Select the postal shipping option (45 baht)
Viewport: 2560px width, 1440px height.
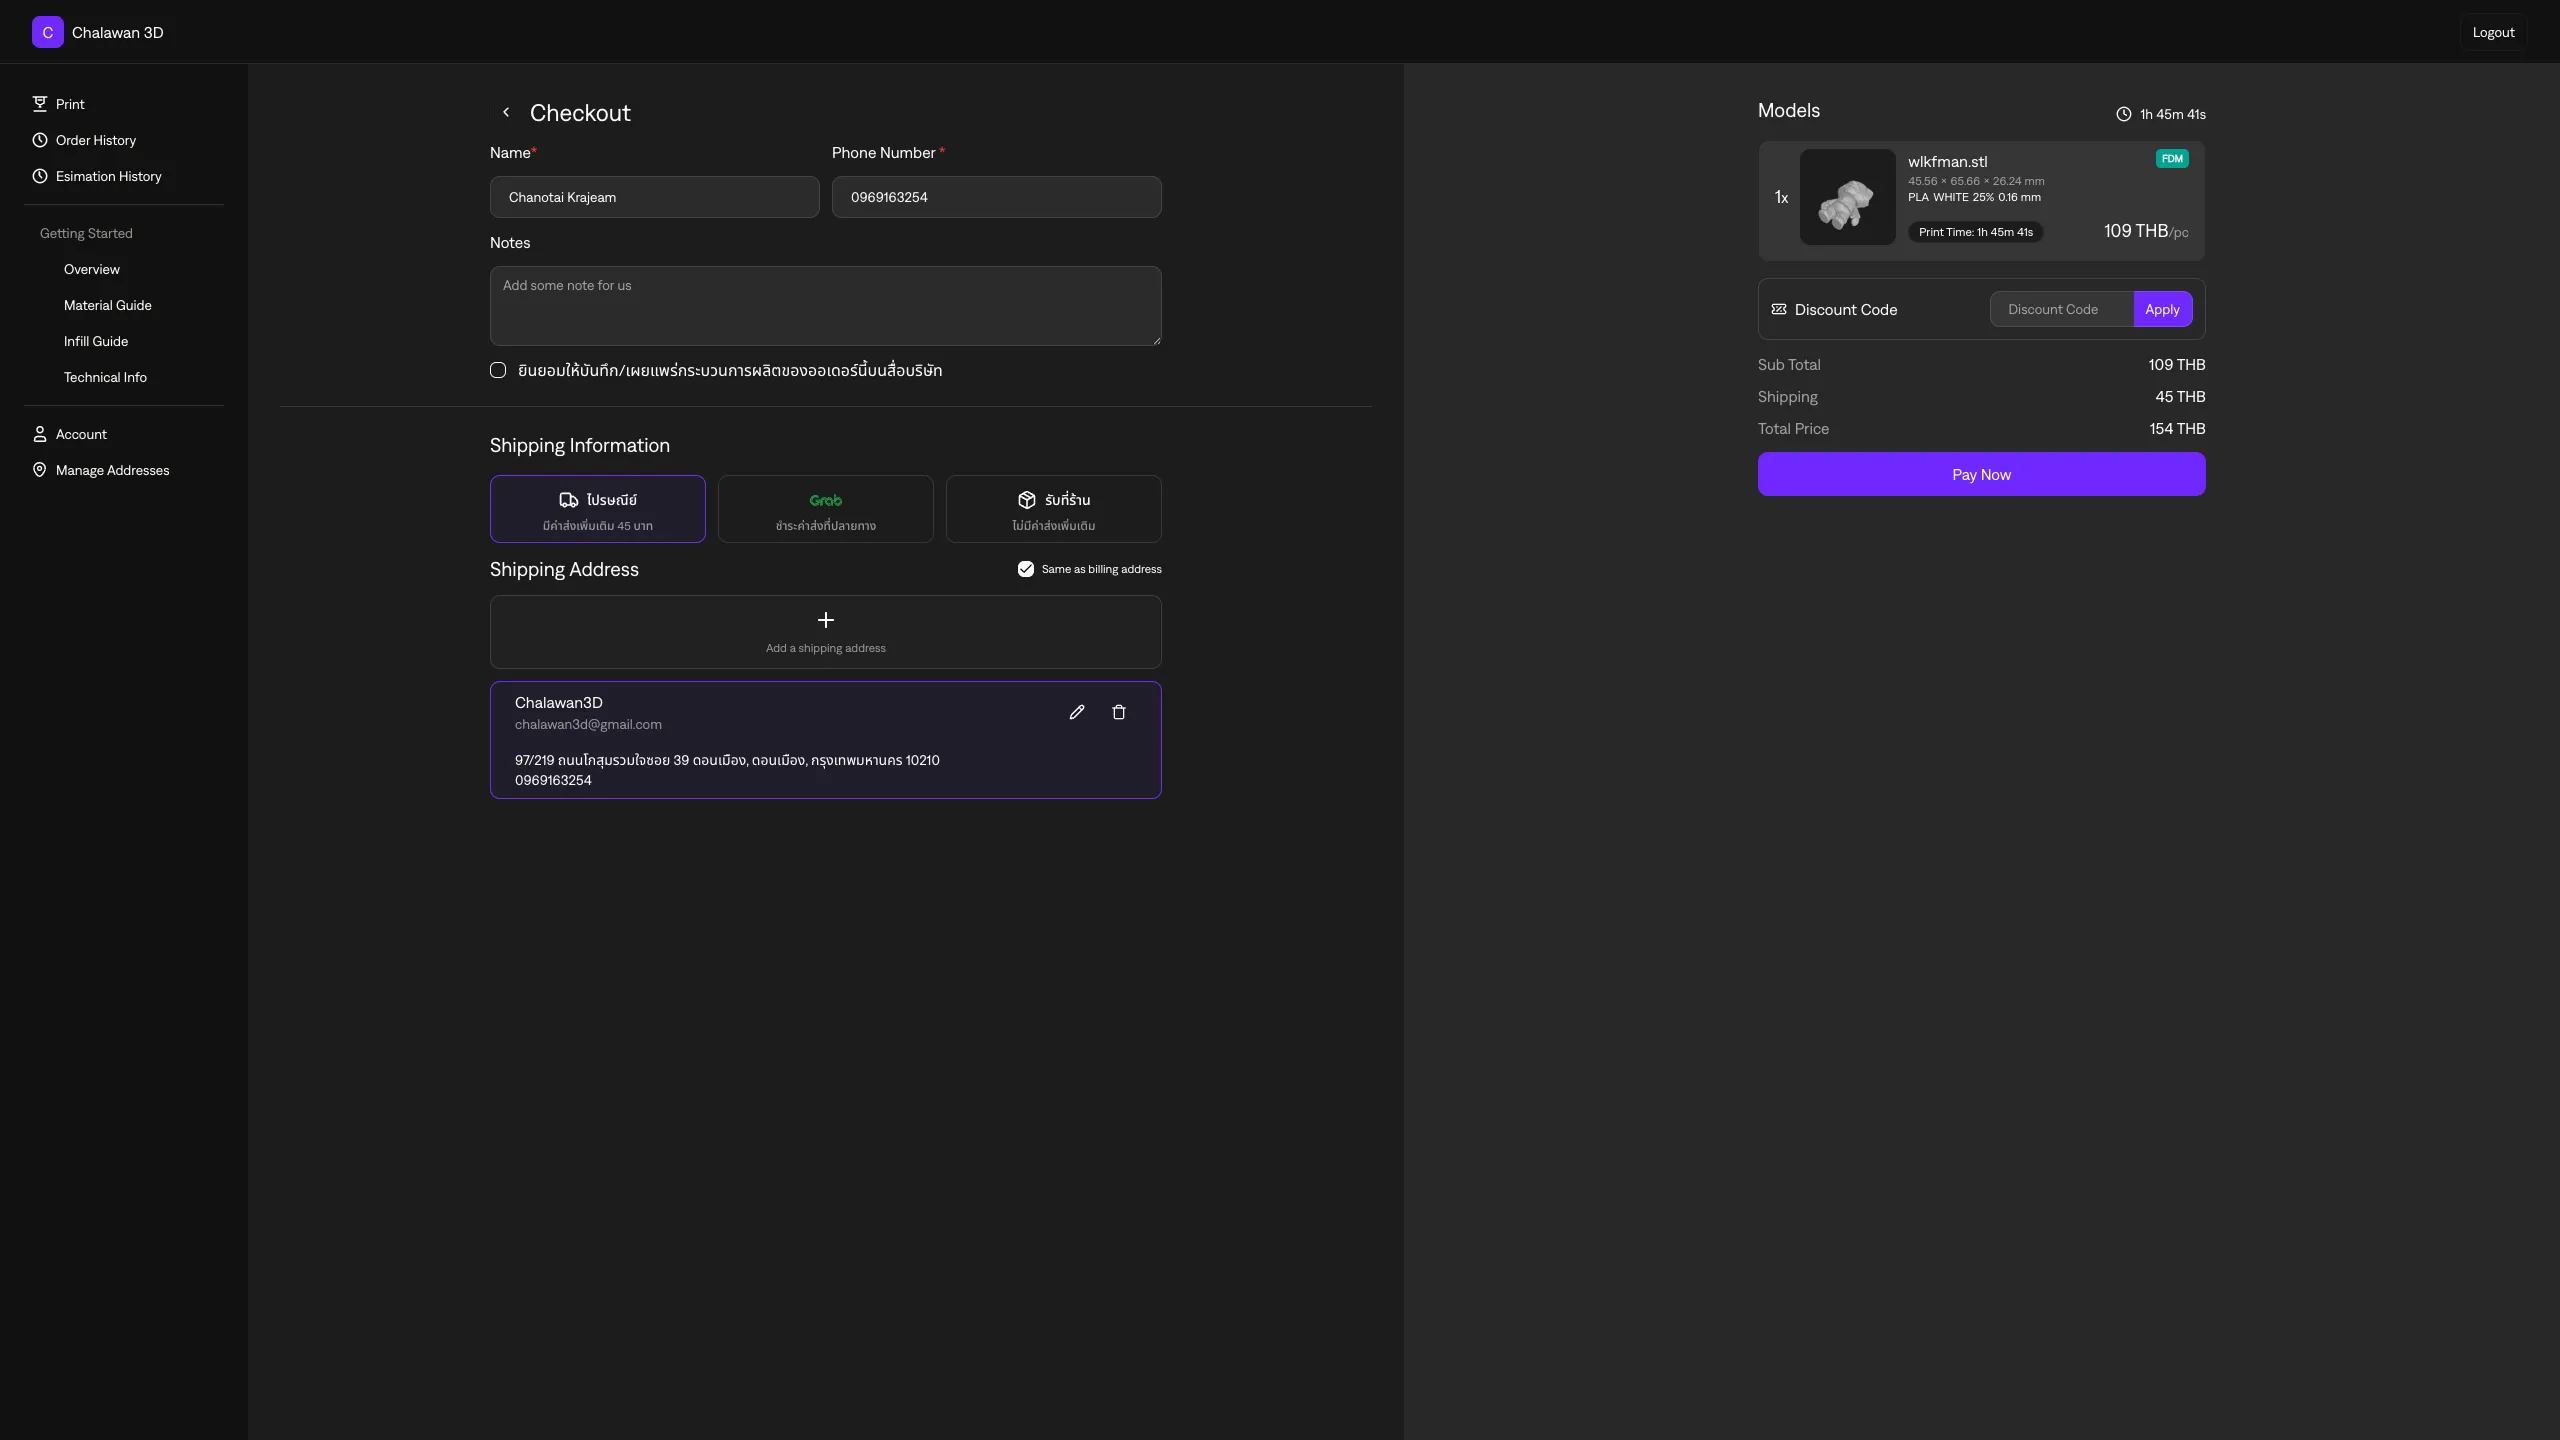click(x=597, y=509)
